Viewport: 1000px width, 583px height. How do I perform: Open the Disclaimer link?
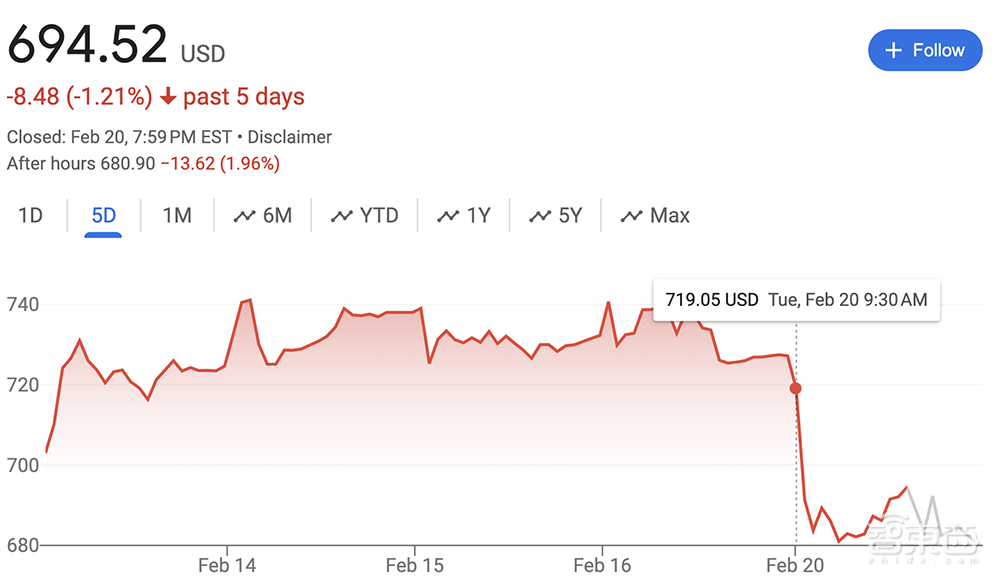pyautogui.click(x=289, y=137)
